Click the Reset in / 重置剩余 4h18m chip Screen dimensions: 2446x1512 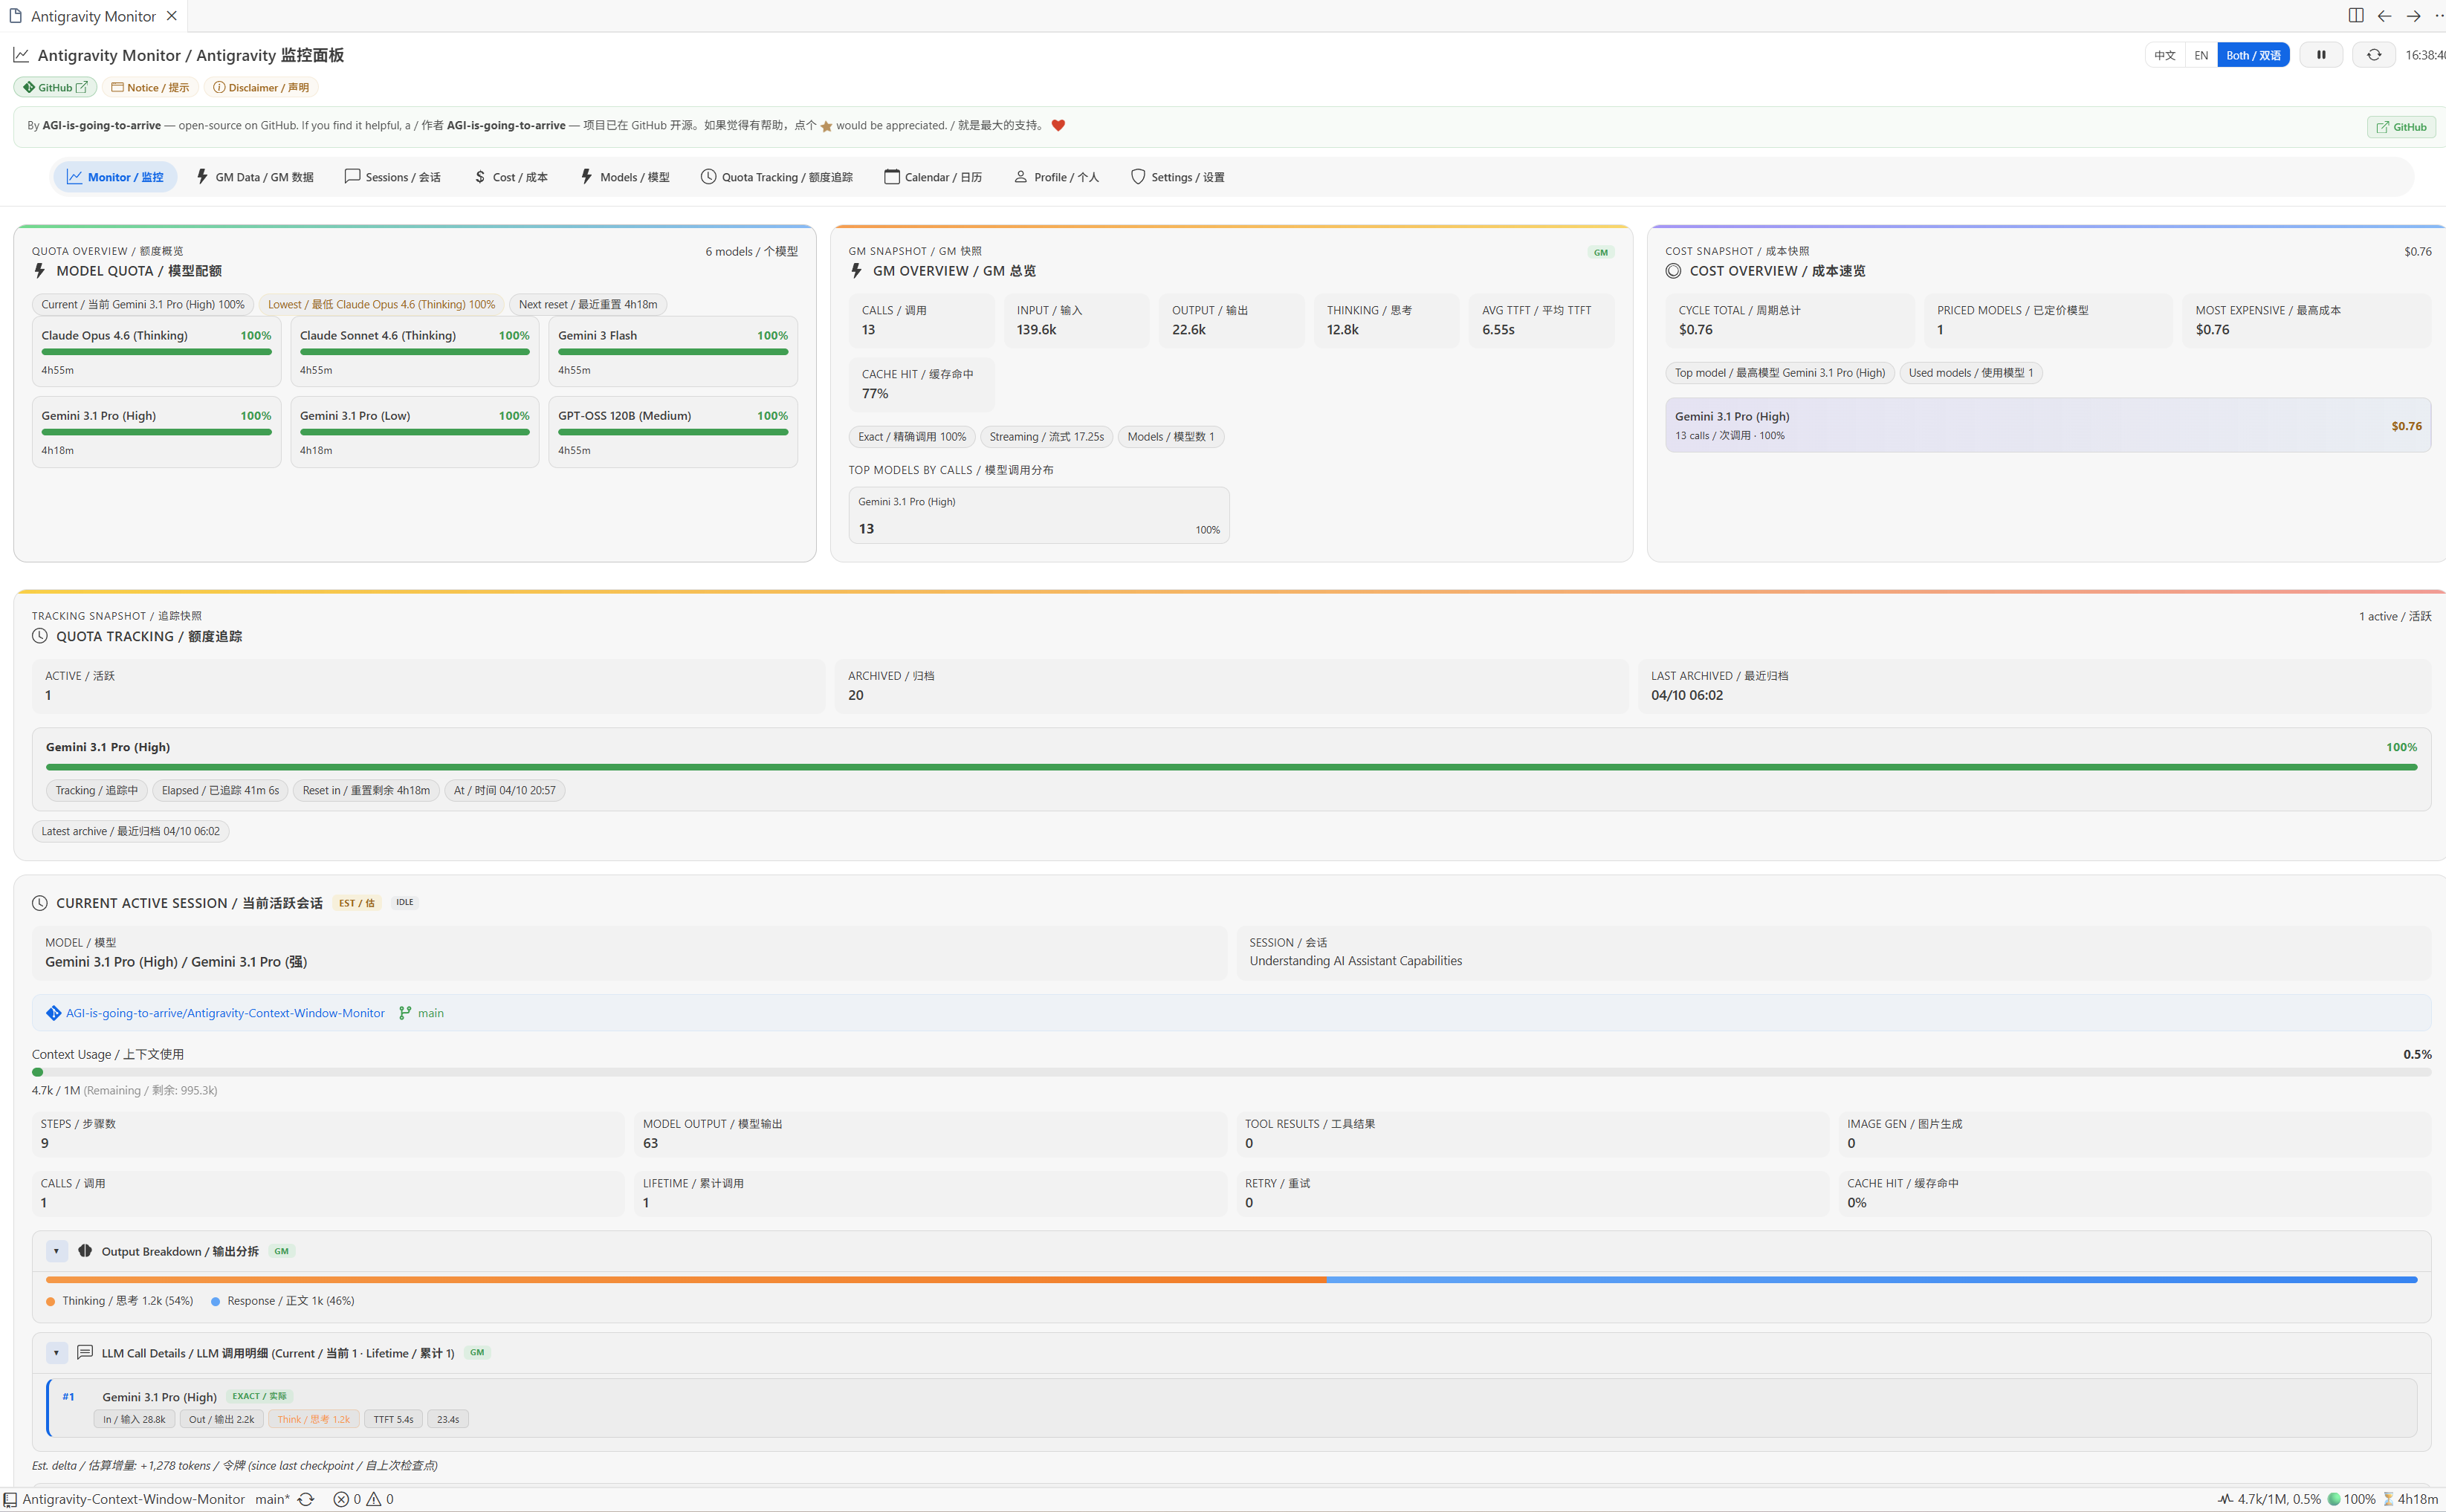click(366, 790)
